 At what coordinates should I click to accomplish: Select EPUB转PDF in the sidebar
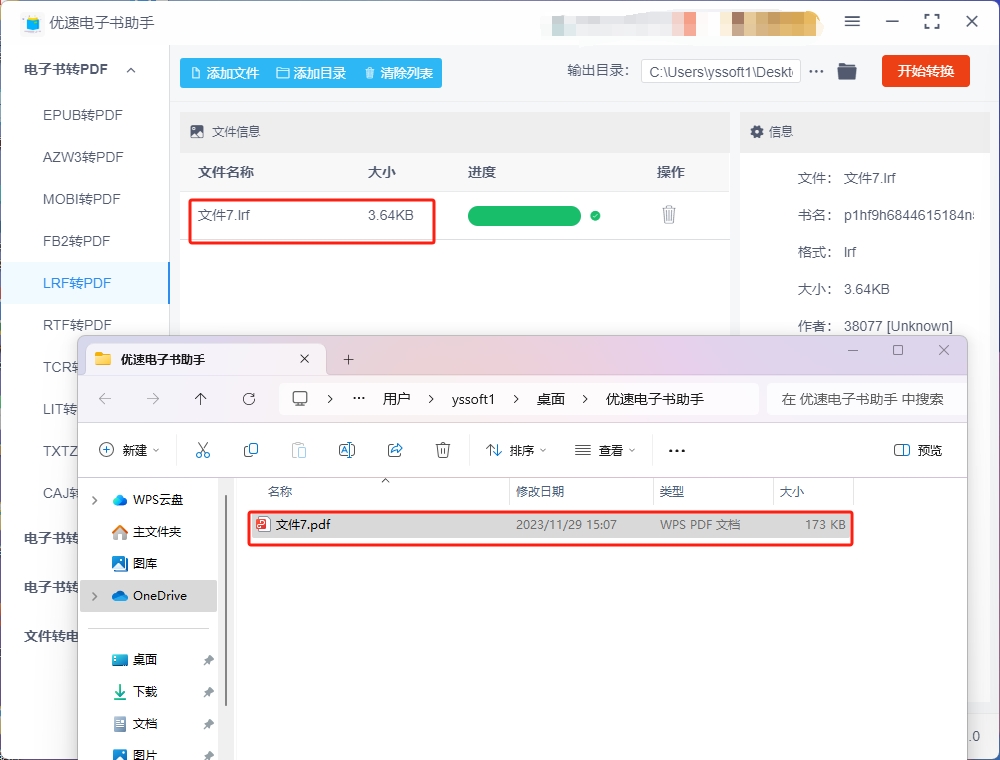click(x=83, y=115)
